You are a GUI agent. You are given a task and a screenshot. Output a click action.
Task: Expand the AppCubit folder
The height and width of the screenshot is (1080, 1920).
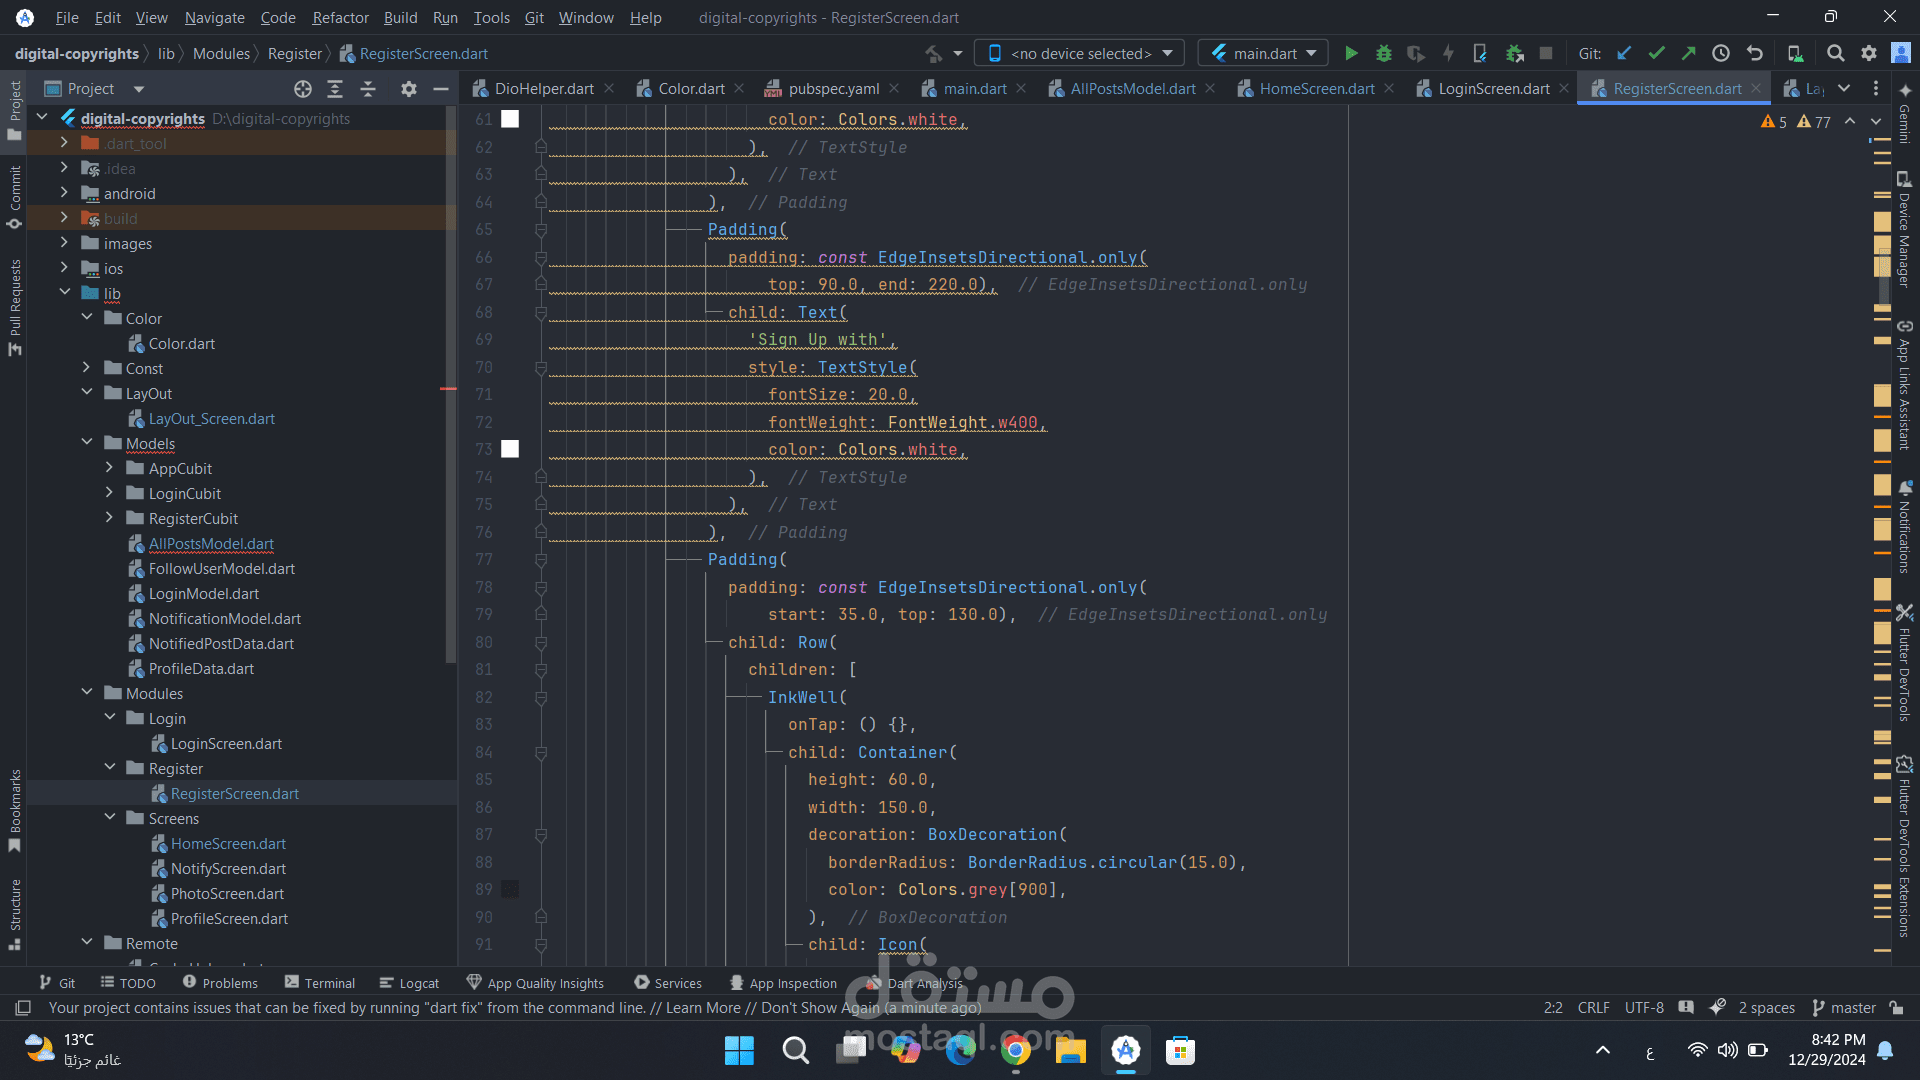click(110, 468)
